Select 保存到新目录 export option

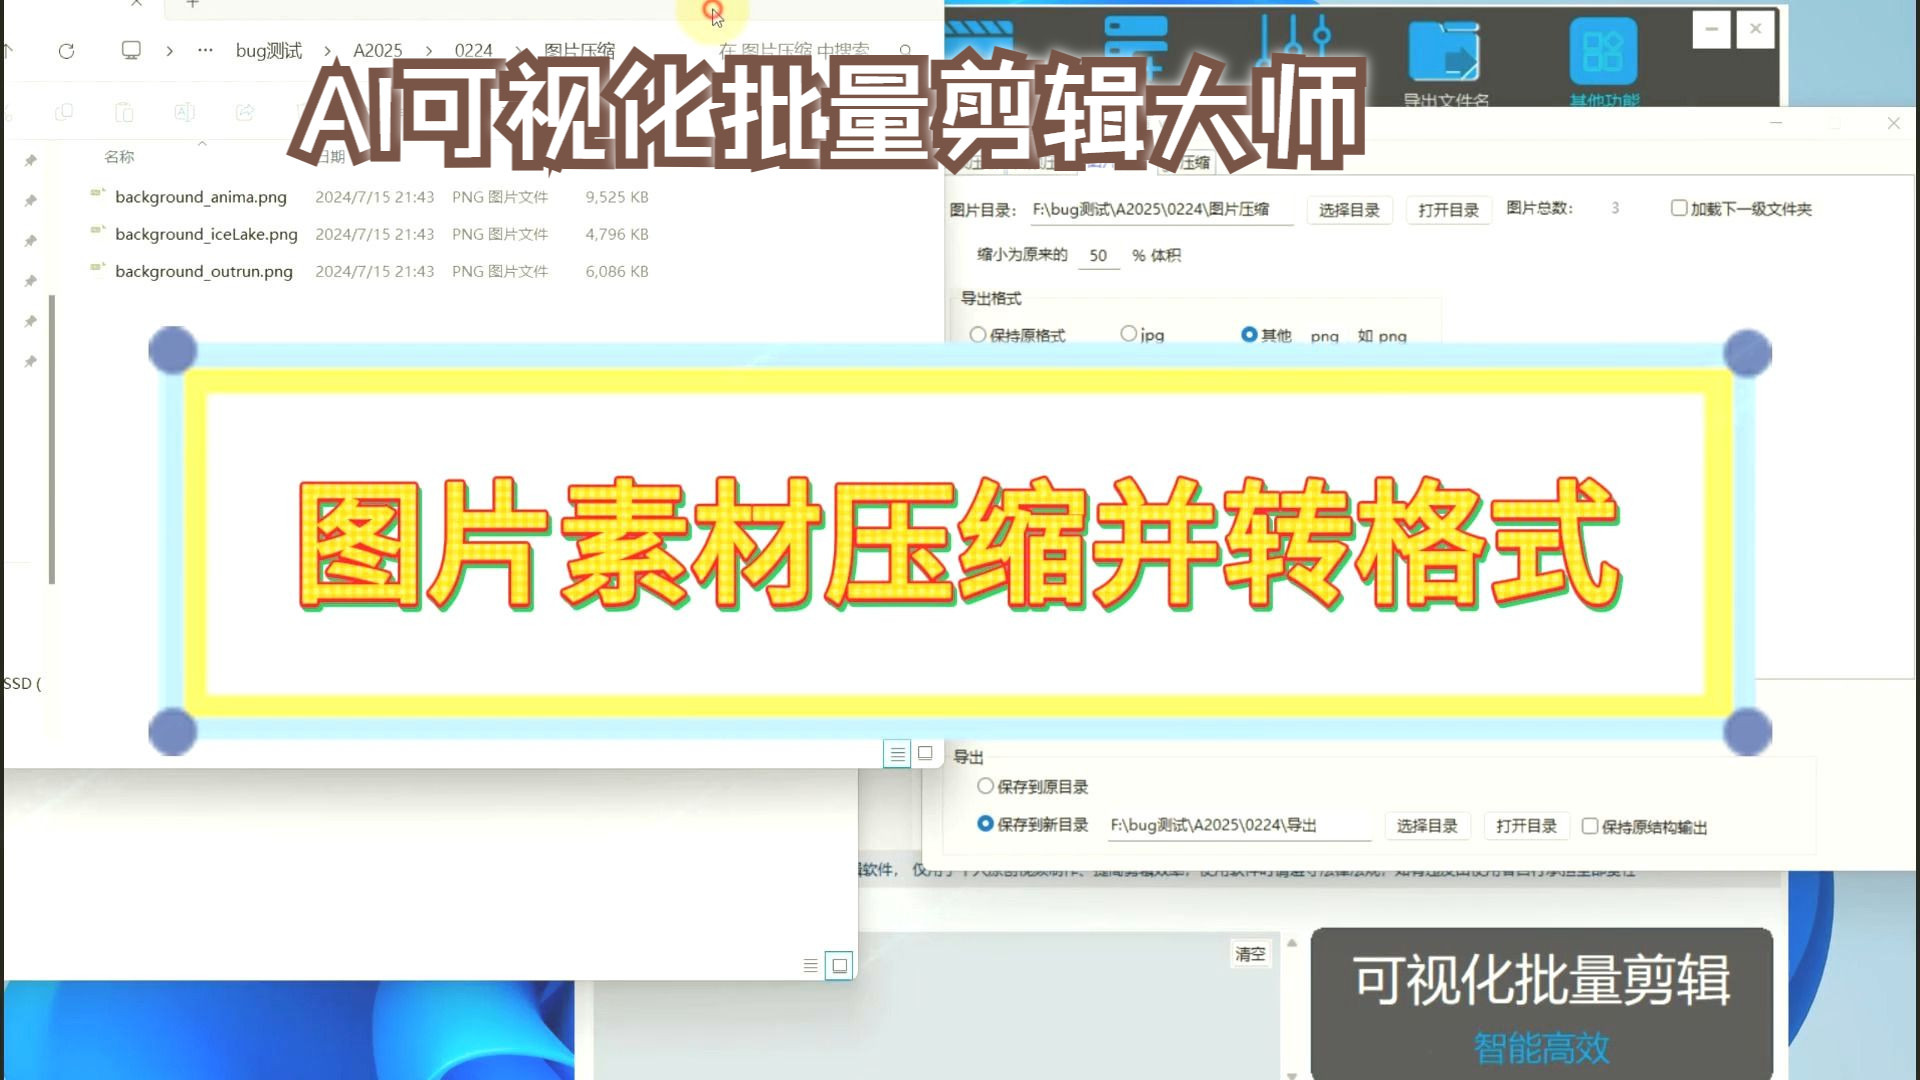(985, 824)
